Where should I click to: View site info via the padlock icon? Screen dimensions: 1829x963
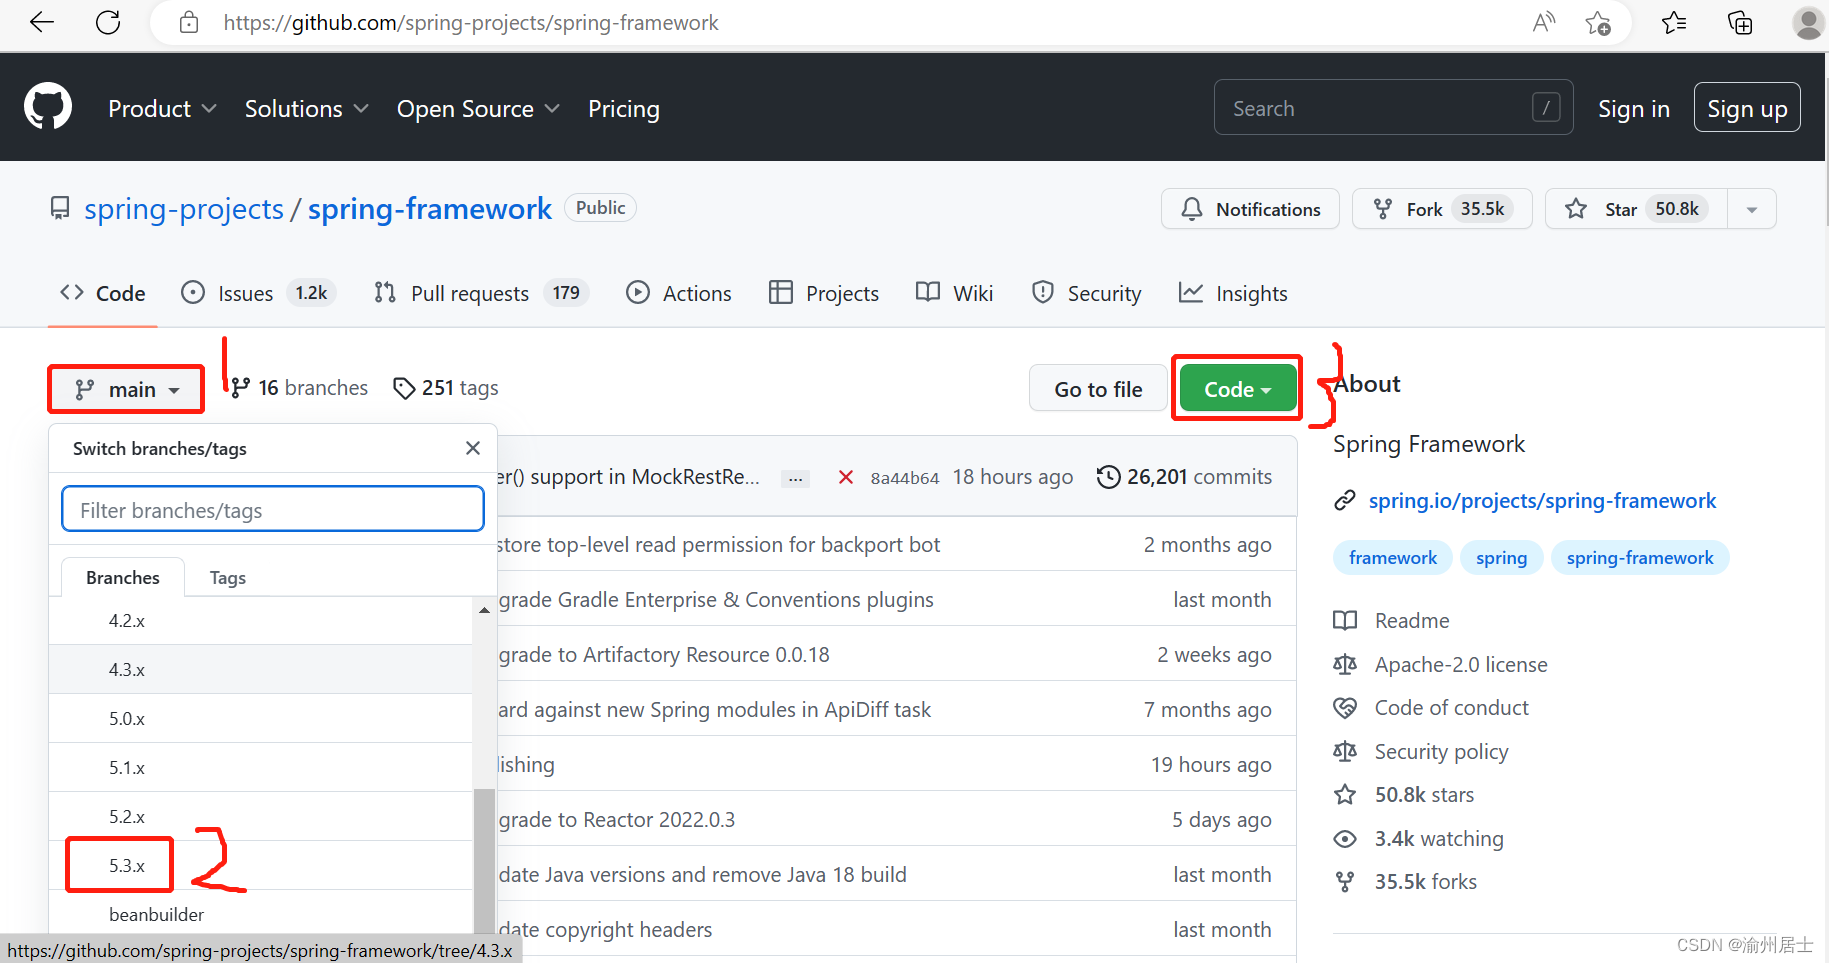coord(189,22)
